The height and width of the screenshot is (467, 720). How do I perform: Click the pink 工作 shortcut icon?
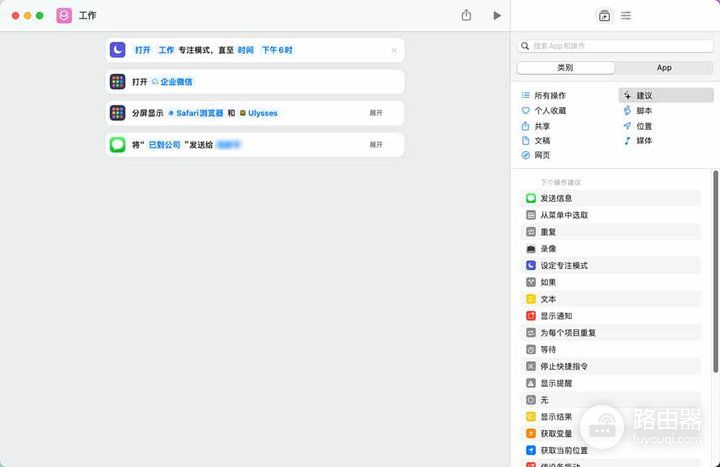[64, 15]
